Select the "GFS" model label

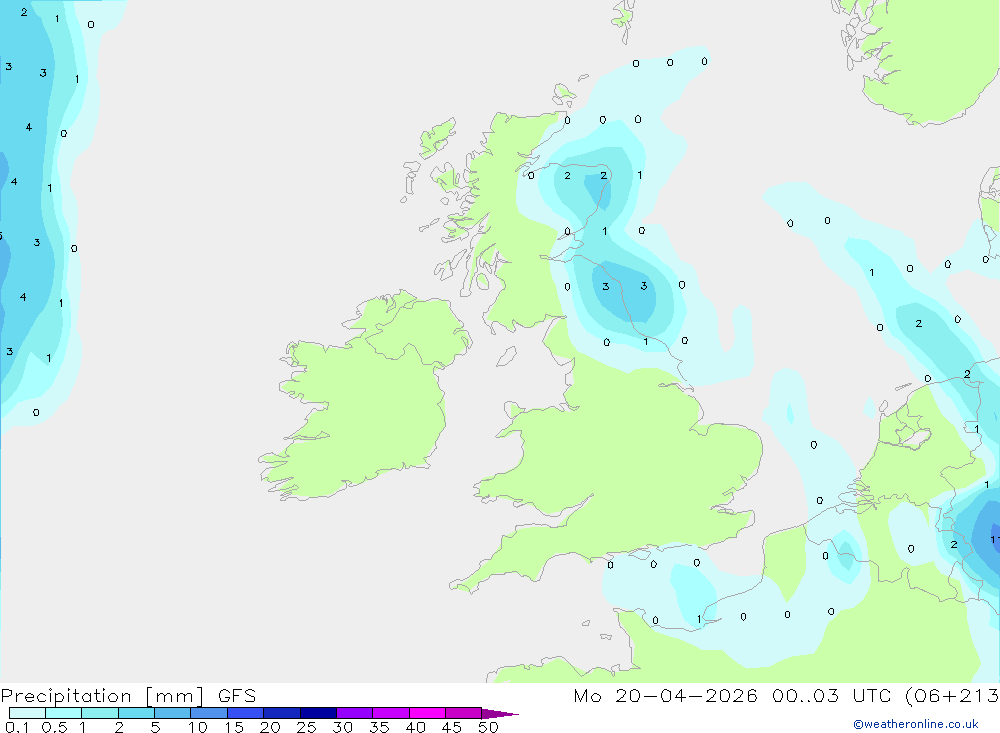[237, 696]
